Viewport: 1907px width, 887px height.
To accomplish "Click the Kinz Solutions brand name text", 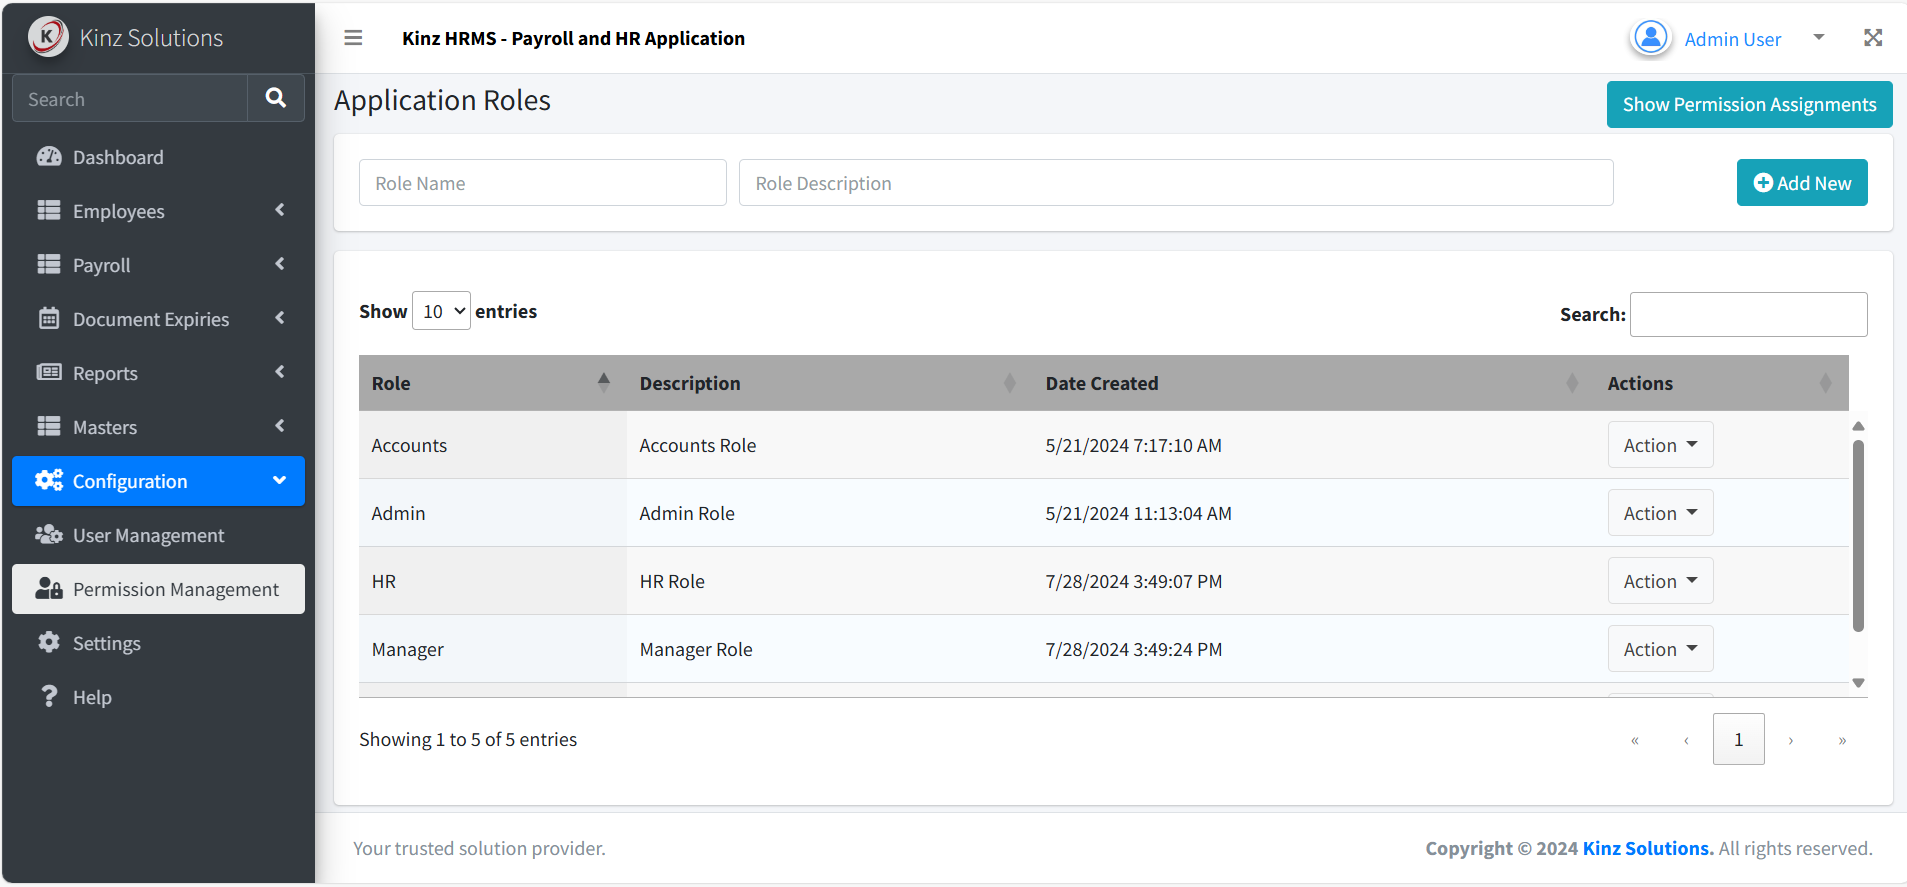I will (x=151, y=38).
